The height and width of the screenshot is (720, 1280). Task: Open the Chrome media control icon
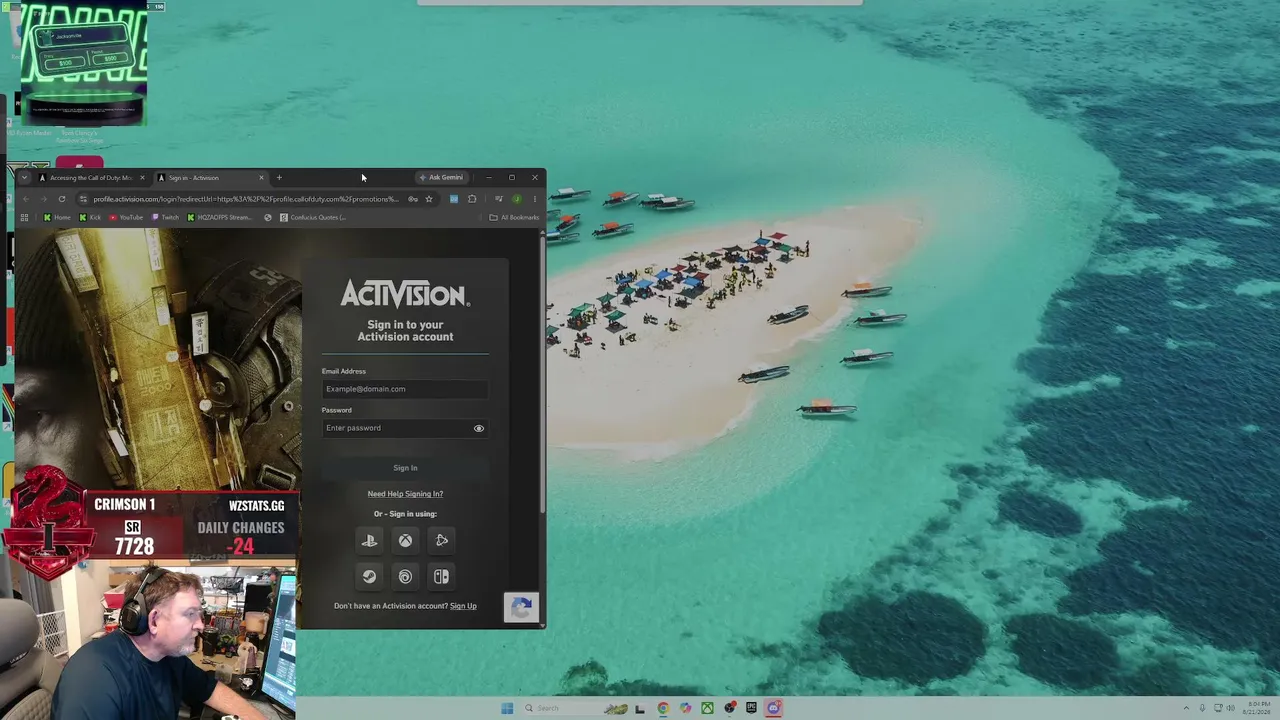pyautogui.click(x=498, y=199)
